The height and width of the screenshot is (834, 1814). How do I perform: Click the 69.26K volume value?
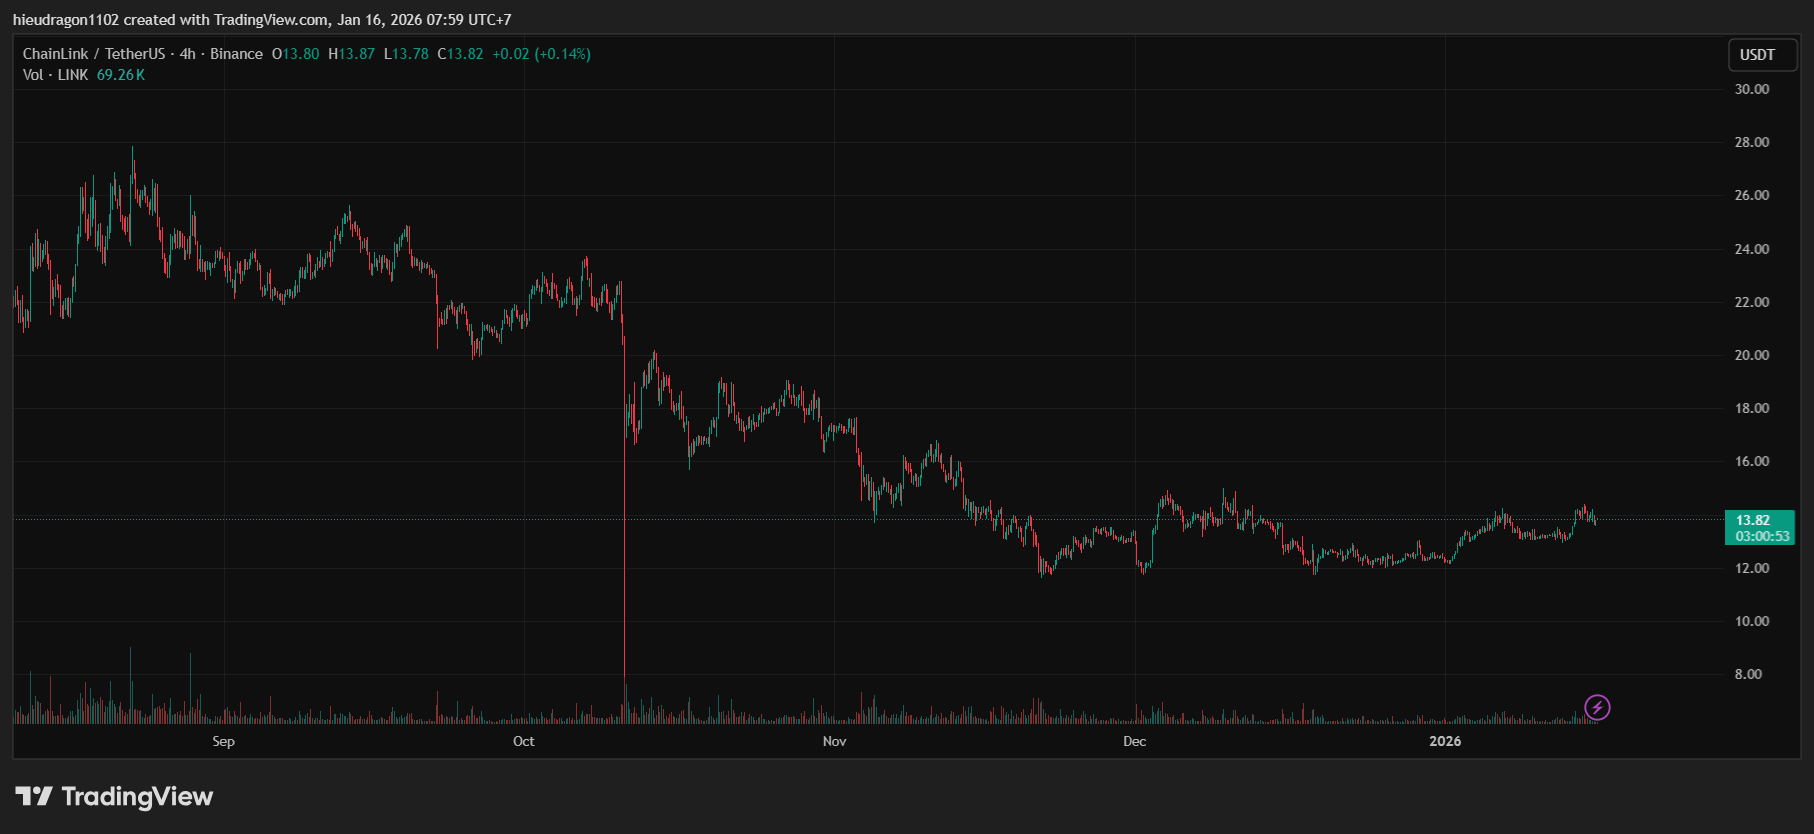pyautogui.click(x=120, y=75)
